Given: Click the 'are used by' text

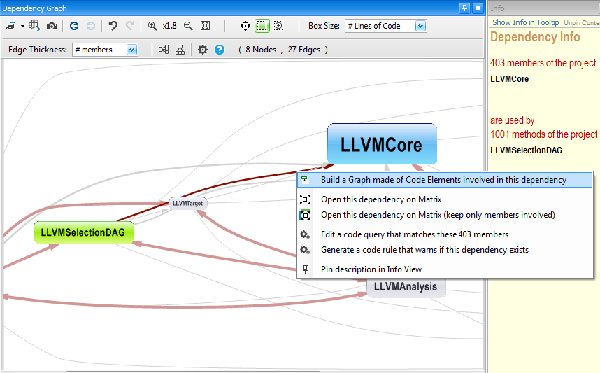Looking at the screenshot, I should point(512,121).
